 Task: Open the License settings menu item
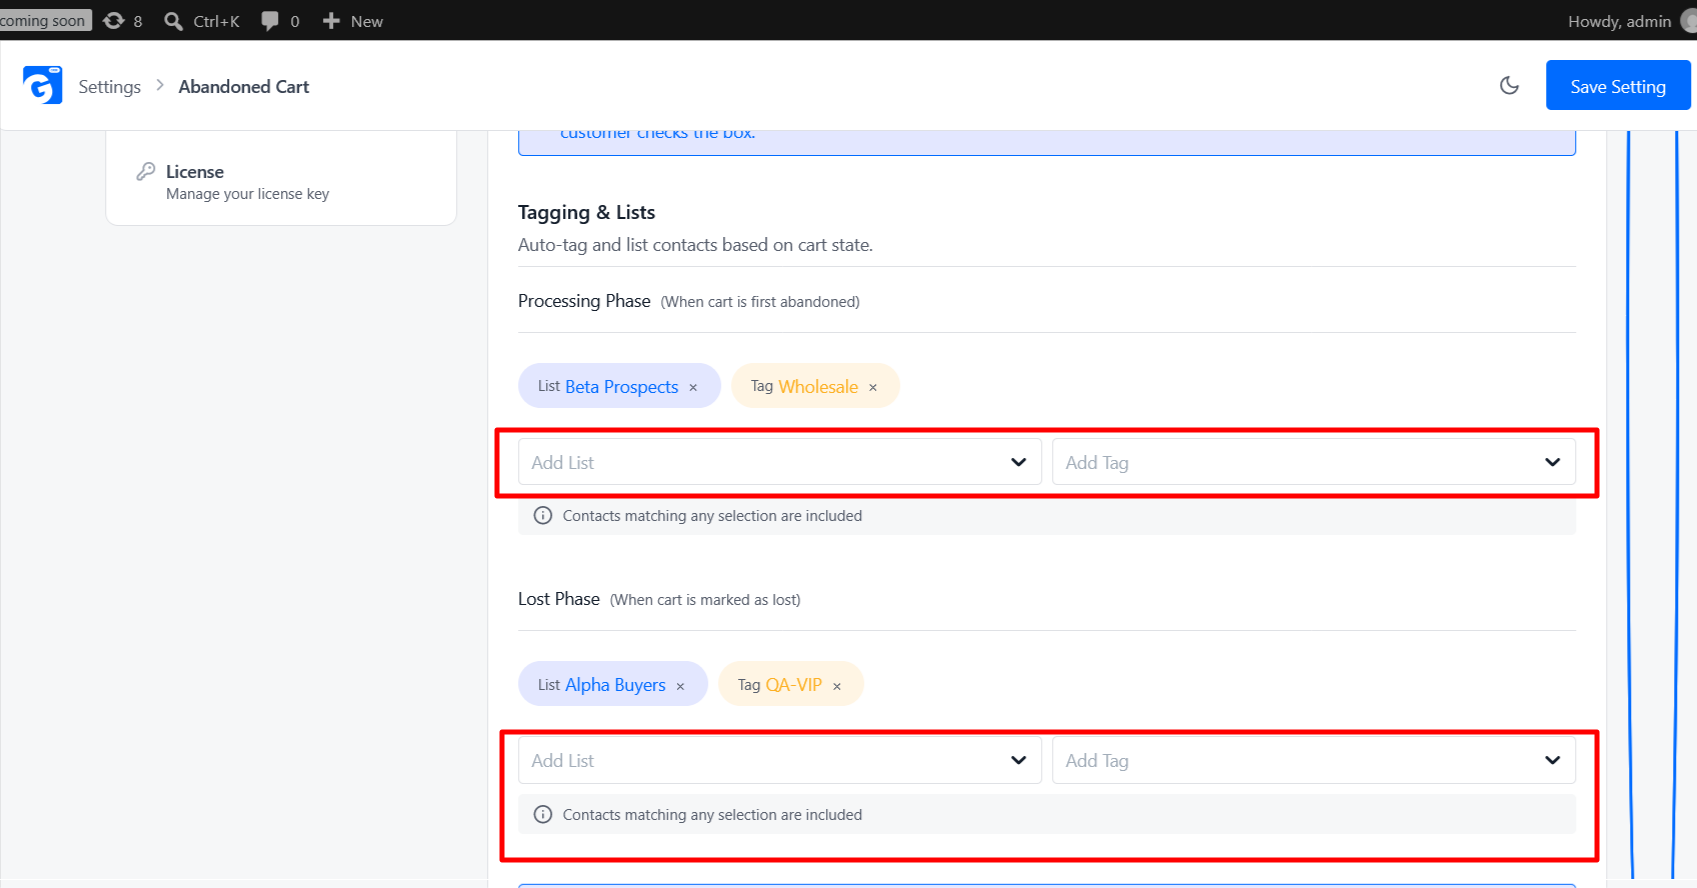tap(281, 181)
